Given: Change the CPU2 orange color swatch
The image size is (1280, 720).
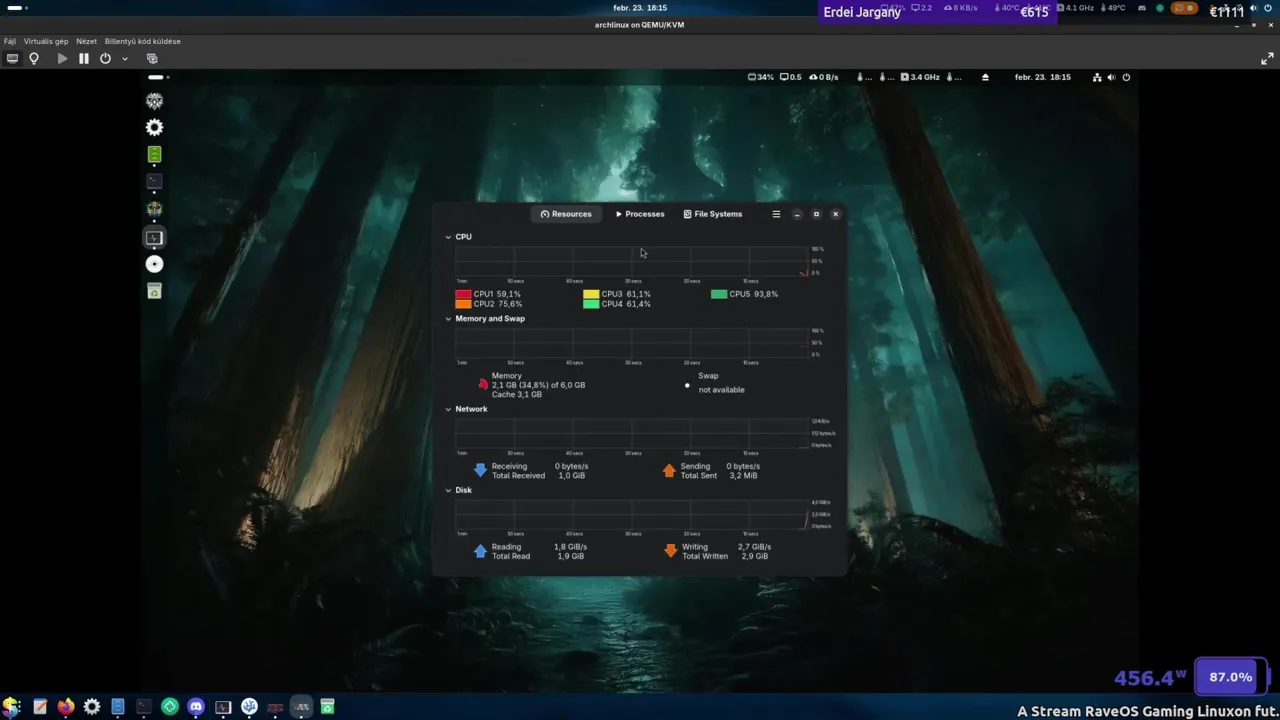Looking at the screenshot, I should pyautogui.click(x=463, y=304).
